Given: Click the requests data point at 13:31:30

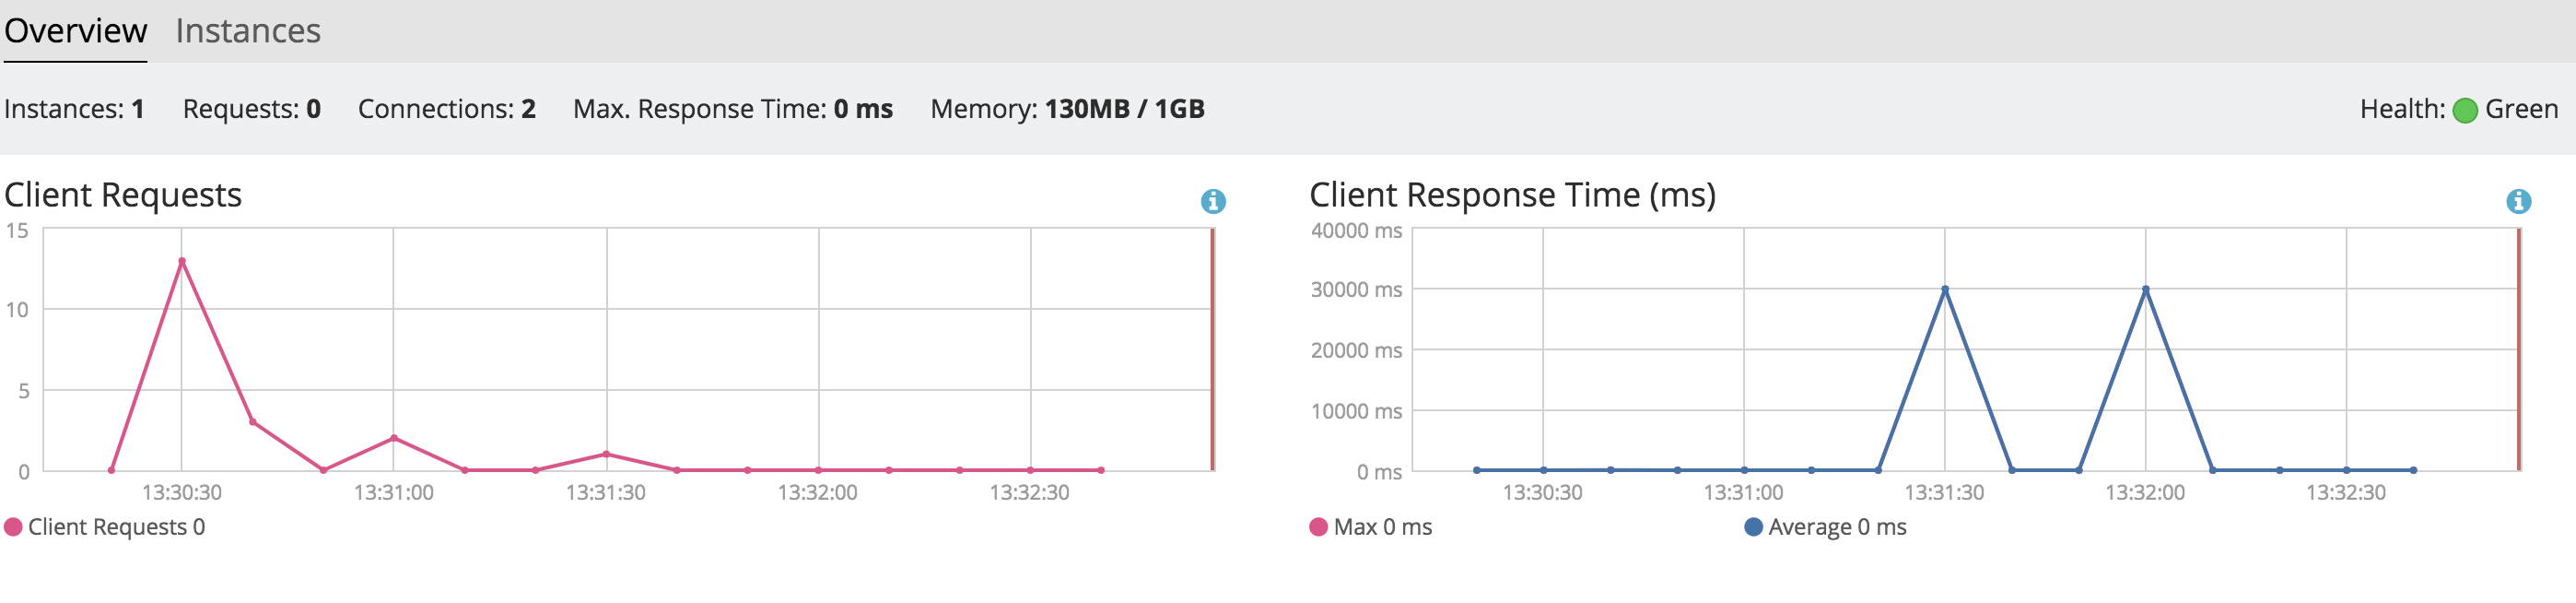Looking at the screenshot, I should [606, 454].
